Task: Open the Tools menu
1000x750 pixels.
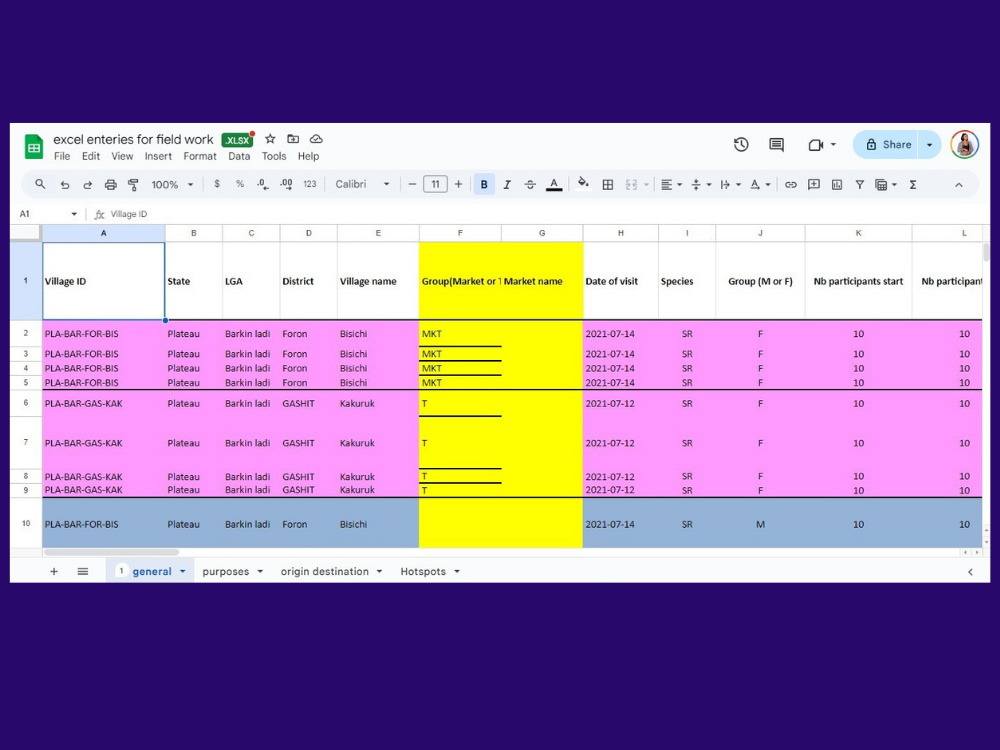Action: tap(274, 156)
